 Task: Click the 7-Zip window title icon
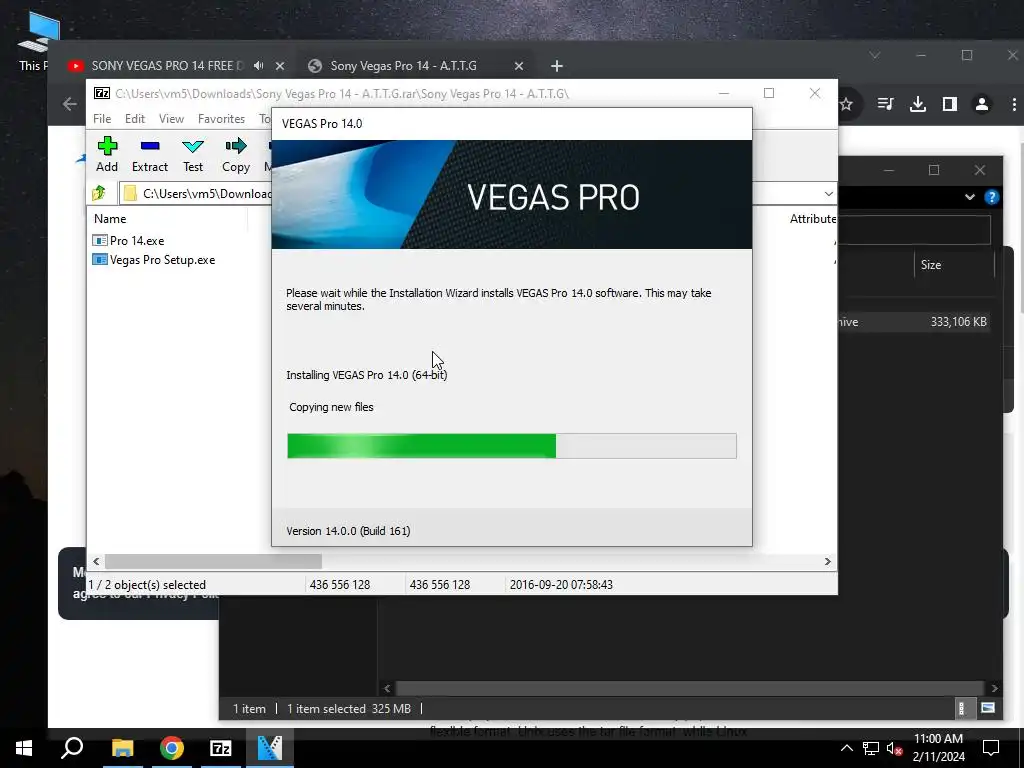coord(102,93)
